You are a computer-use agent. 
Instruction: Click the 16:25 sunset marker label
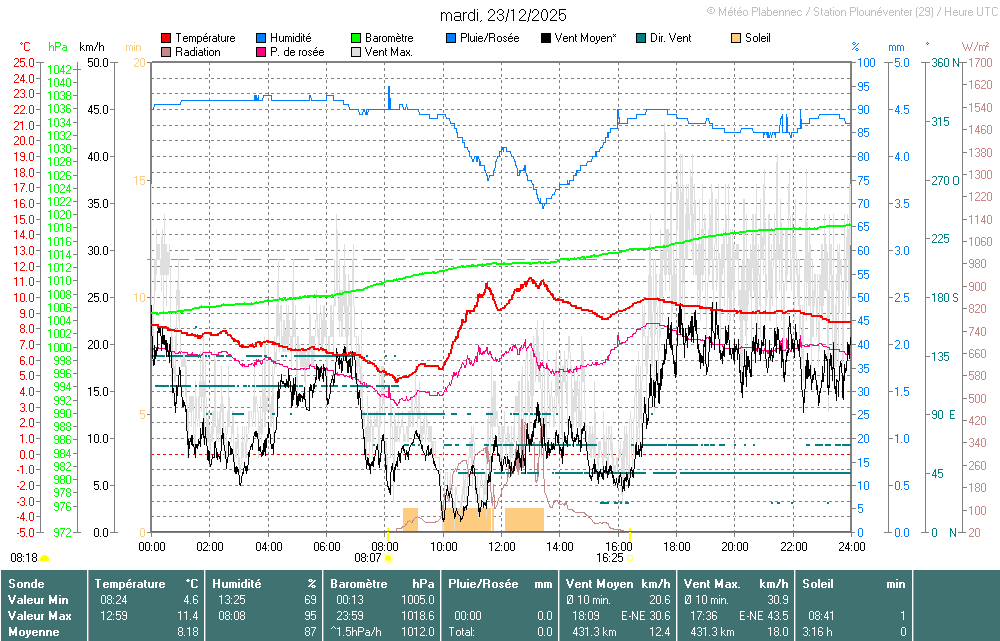609,557
